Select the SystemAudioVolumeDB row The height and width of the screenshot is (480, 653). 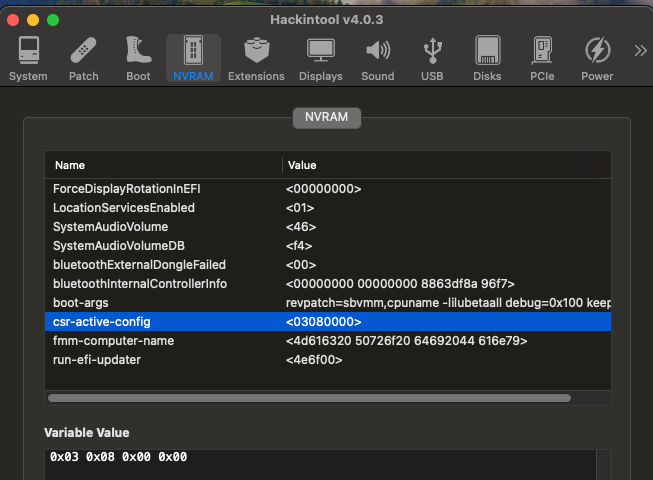[x=328, y=246]
